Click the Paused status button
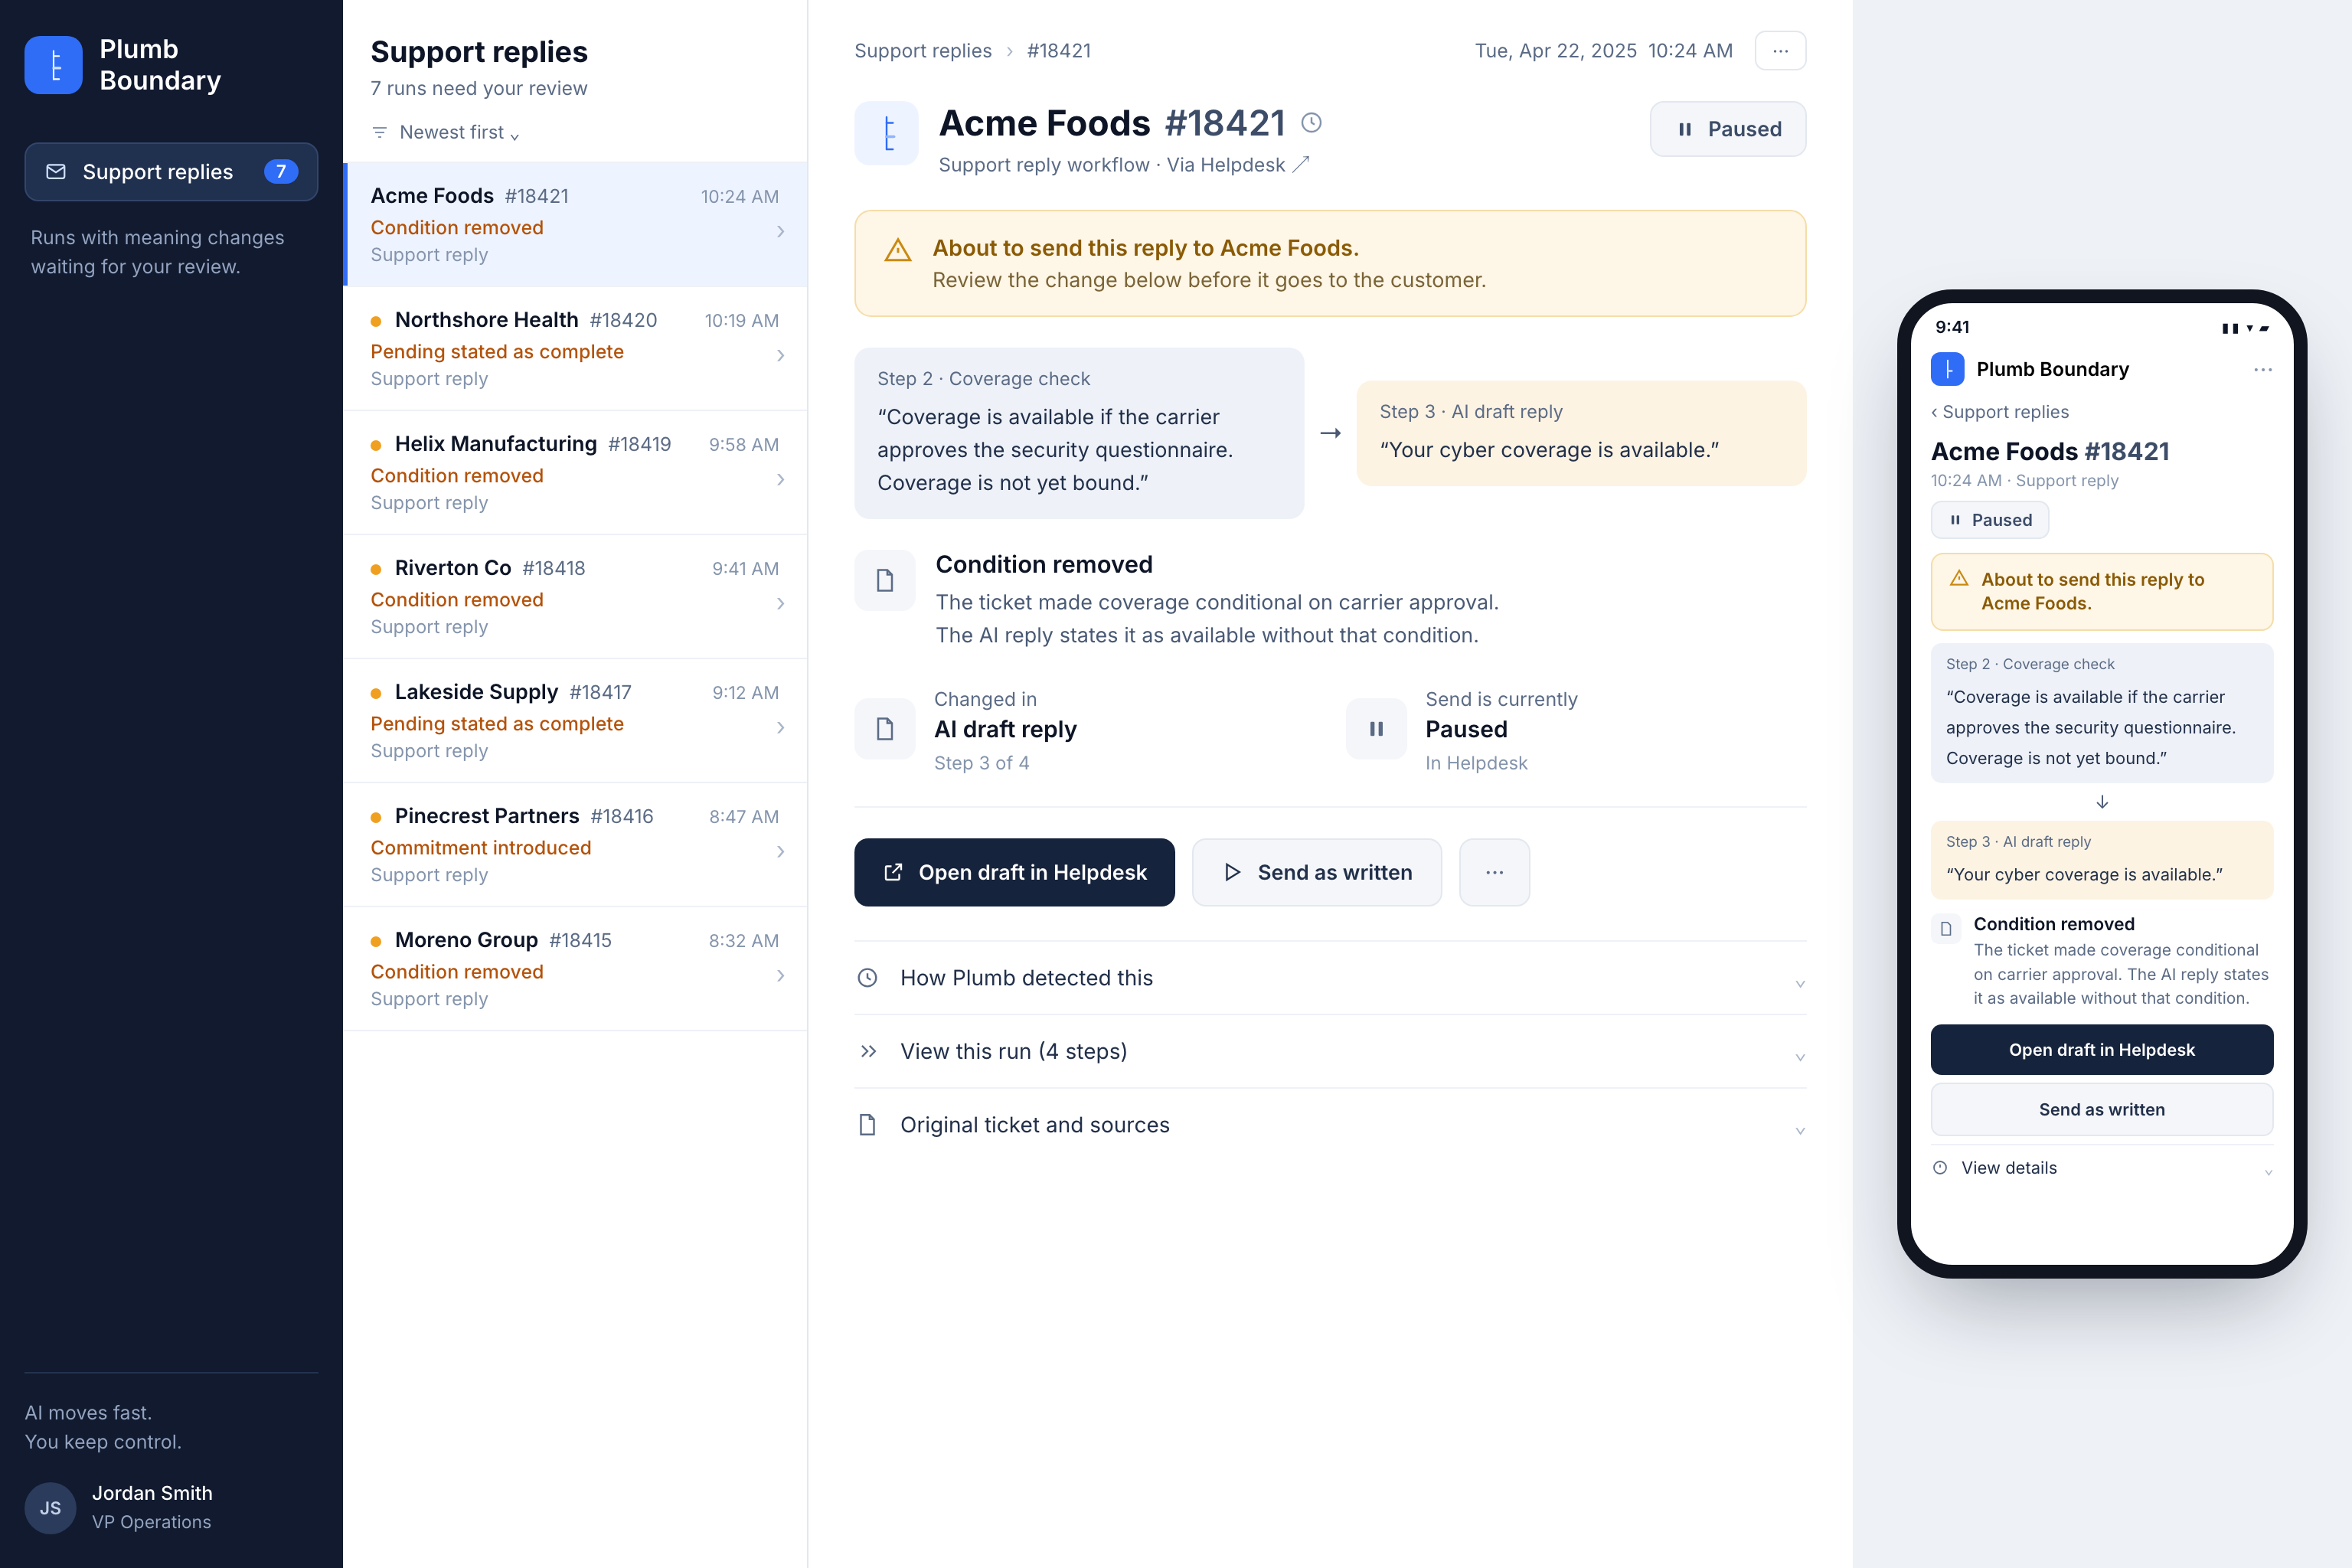The width and height of the screenshot is (2352, 1568). coord(1727,129)
